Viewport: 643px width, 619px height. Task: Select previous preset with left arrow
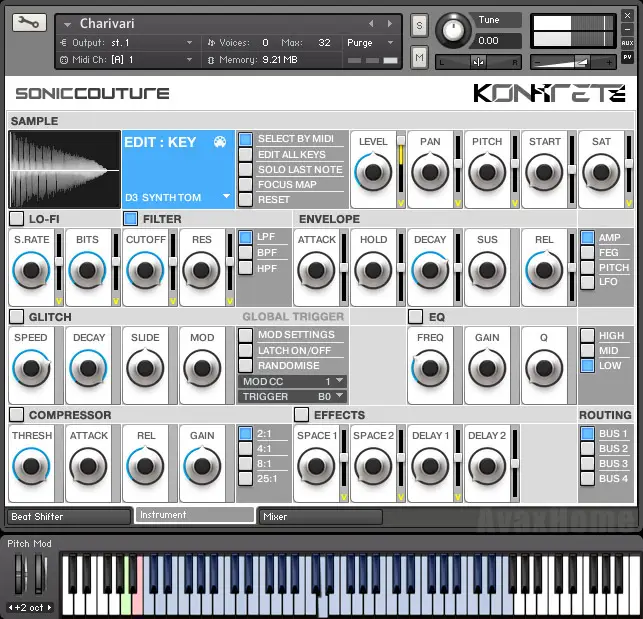pyautogui.click(x=371, y=24)
